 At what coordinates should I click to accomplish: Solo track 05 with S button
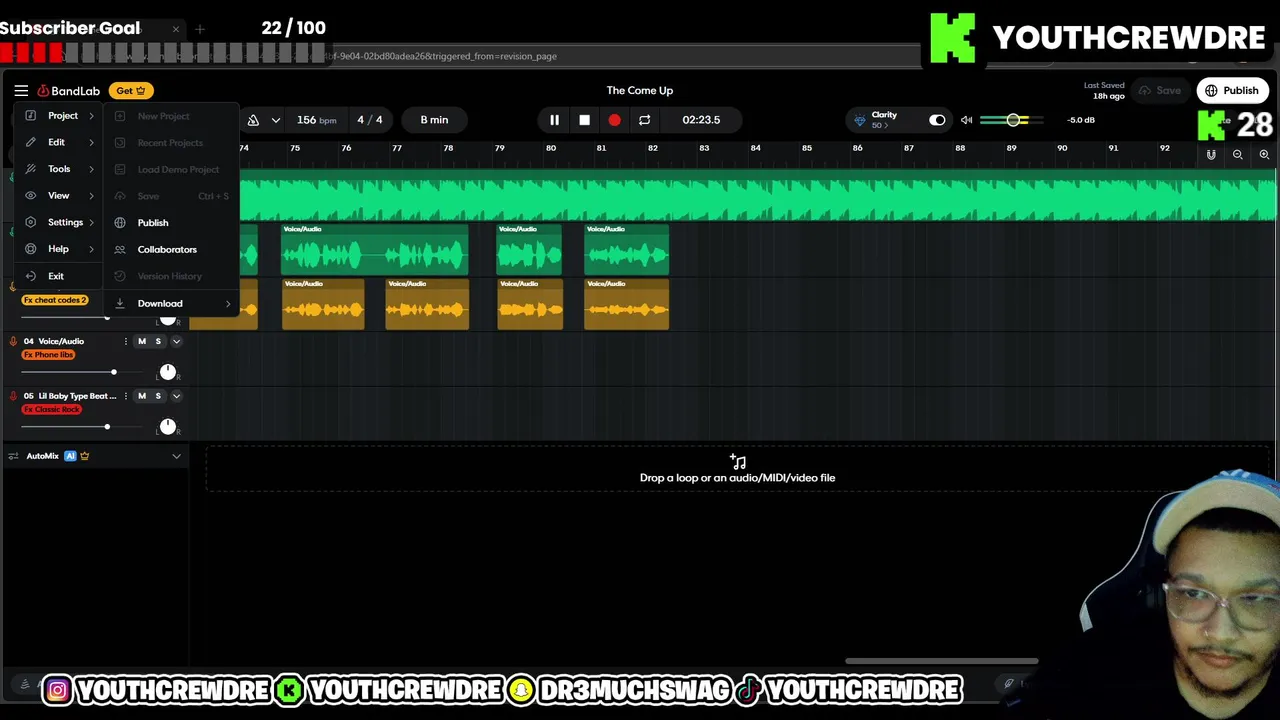click(158, 396)
